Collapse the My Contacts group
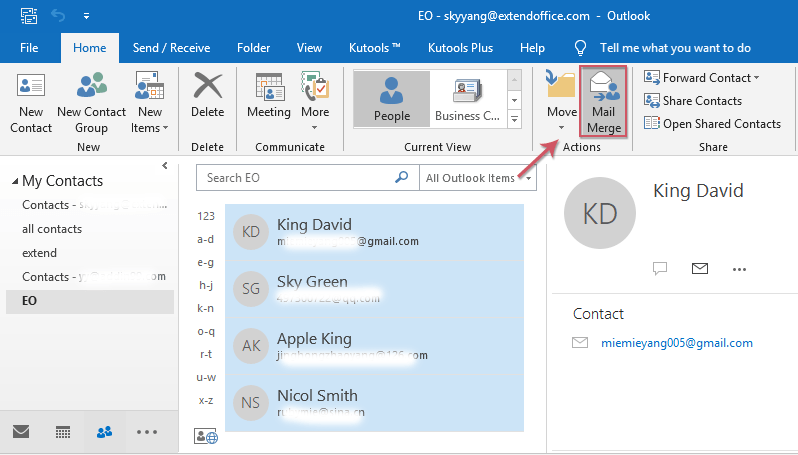 click(15, 181)
